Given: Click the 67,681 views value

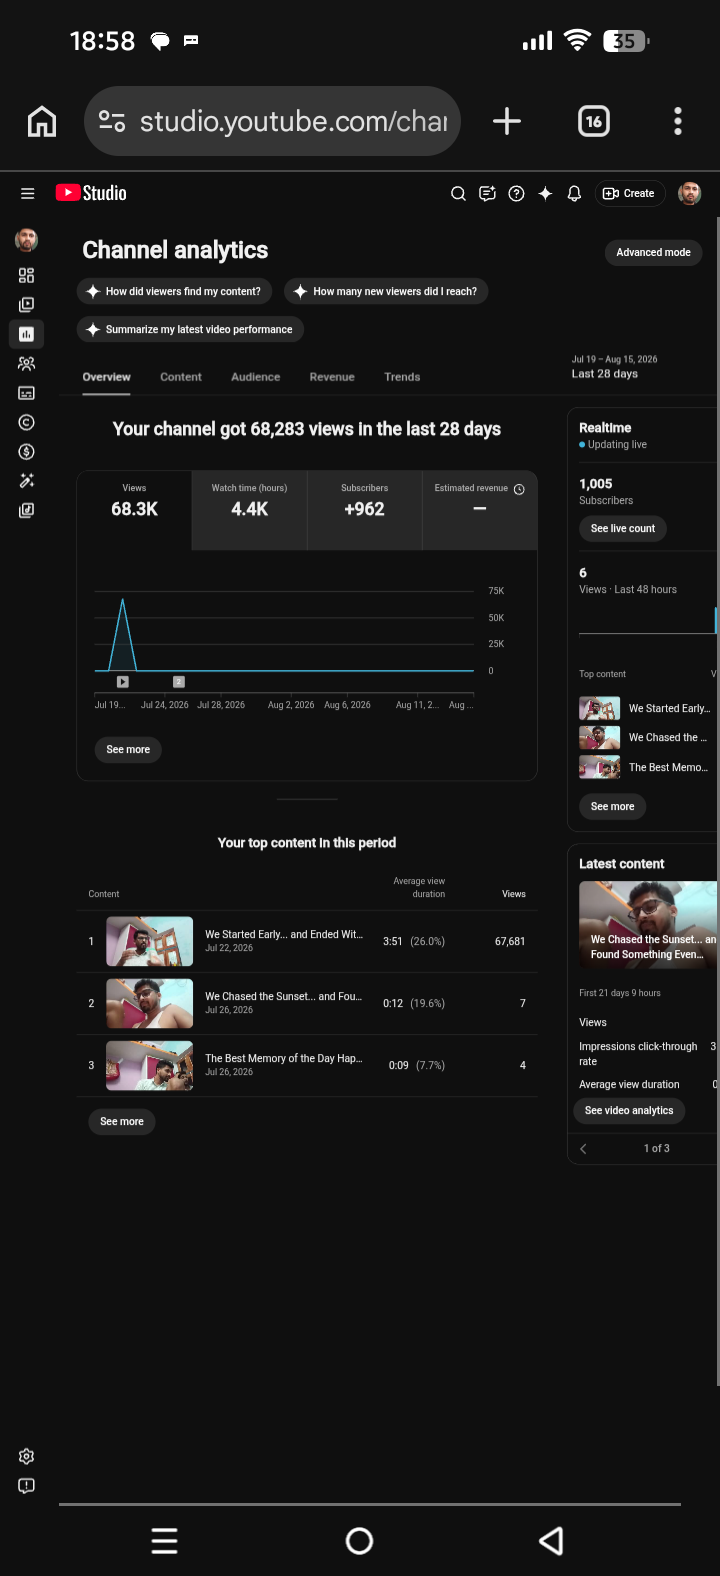Looking at the screenshot, I should coord(510,941).
